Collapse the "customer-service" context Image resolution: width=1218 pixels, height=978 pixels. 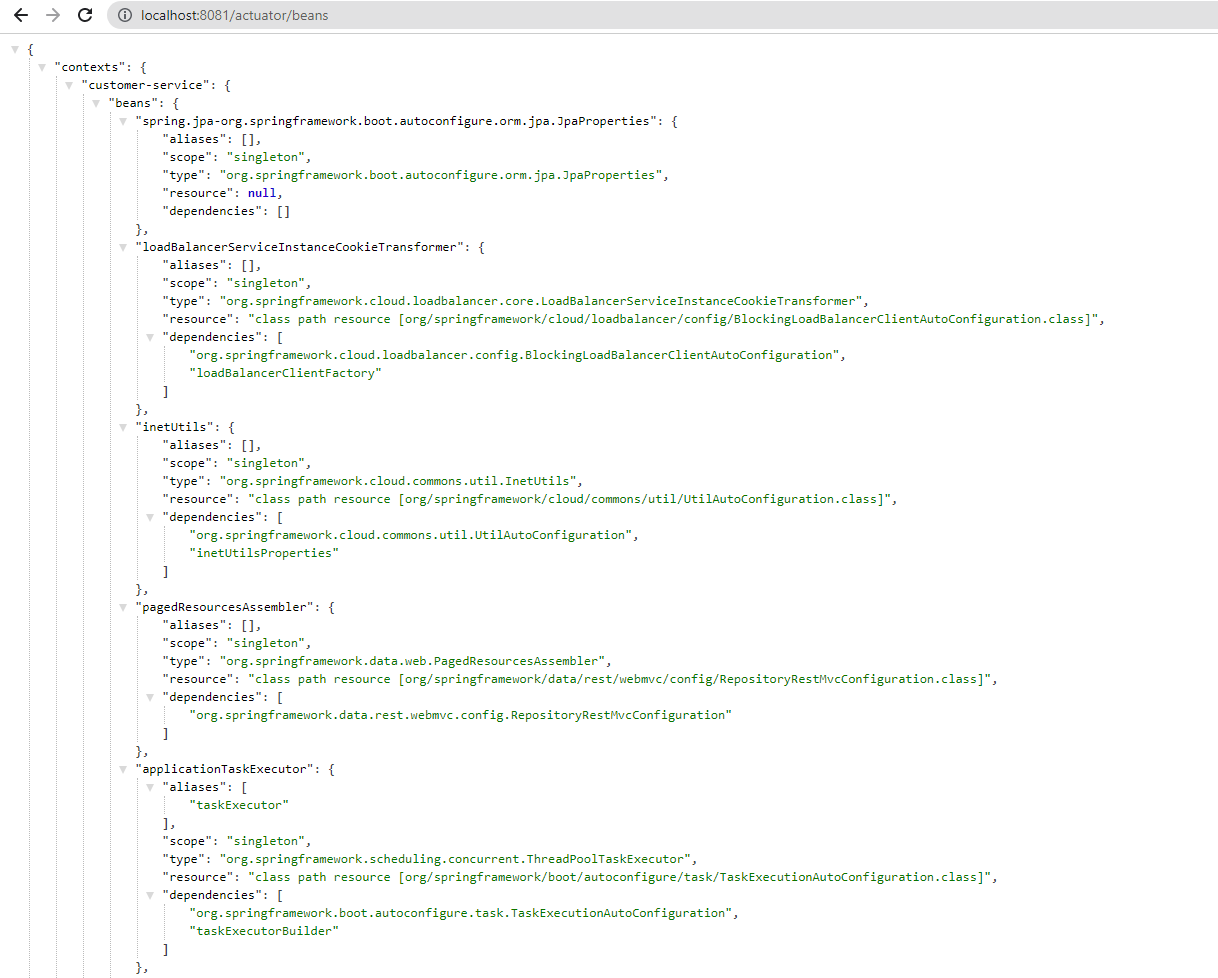click(69, 84)
